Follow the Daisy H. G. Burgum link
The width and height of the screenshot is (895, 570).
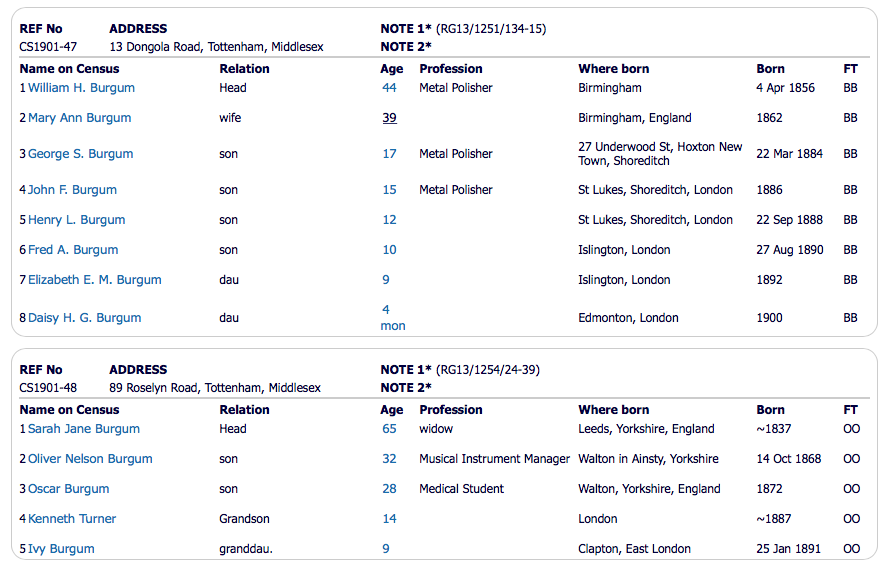click(84, 318)
